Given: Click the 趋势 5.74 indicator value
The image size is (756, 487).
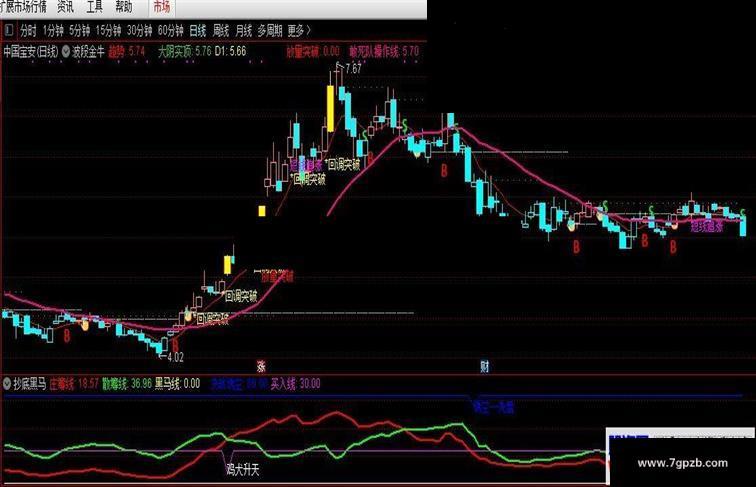Looking at the screenshot, I should [126, 52].
